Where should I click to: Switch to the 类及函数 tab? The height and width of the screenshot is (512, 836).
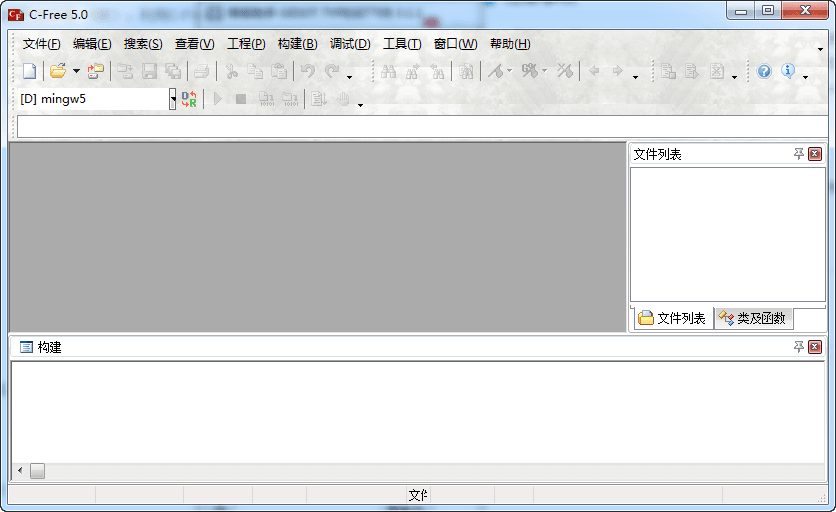pyautogui.click(x=753, y=318)
